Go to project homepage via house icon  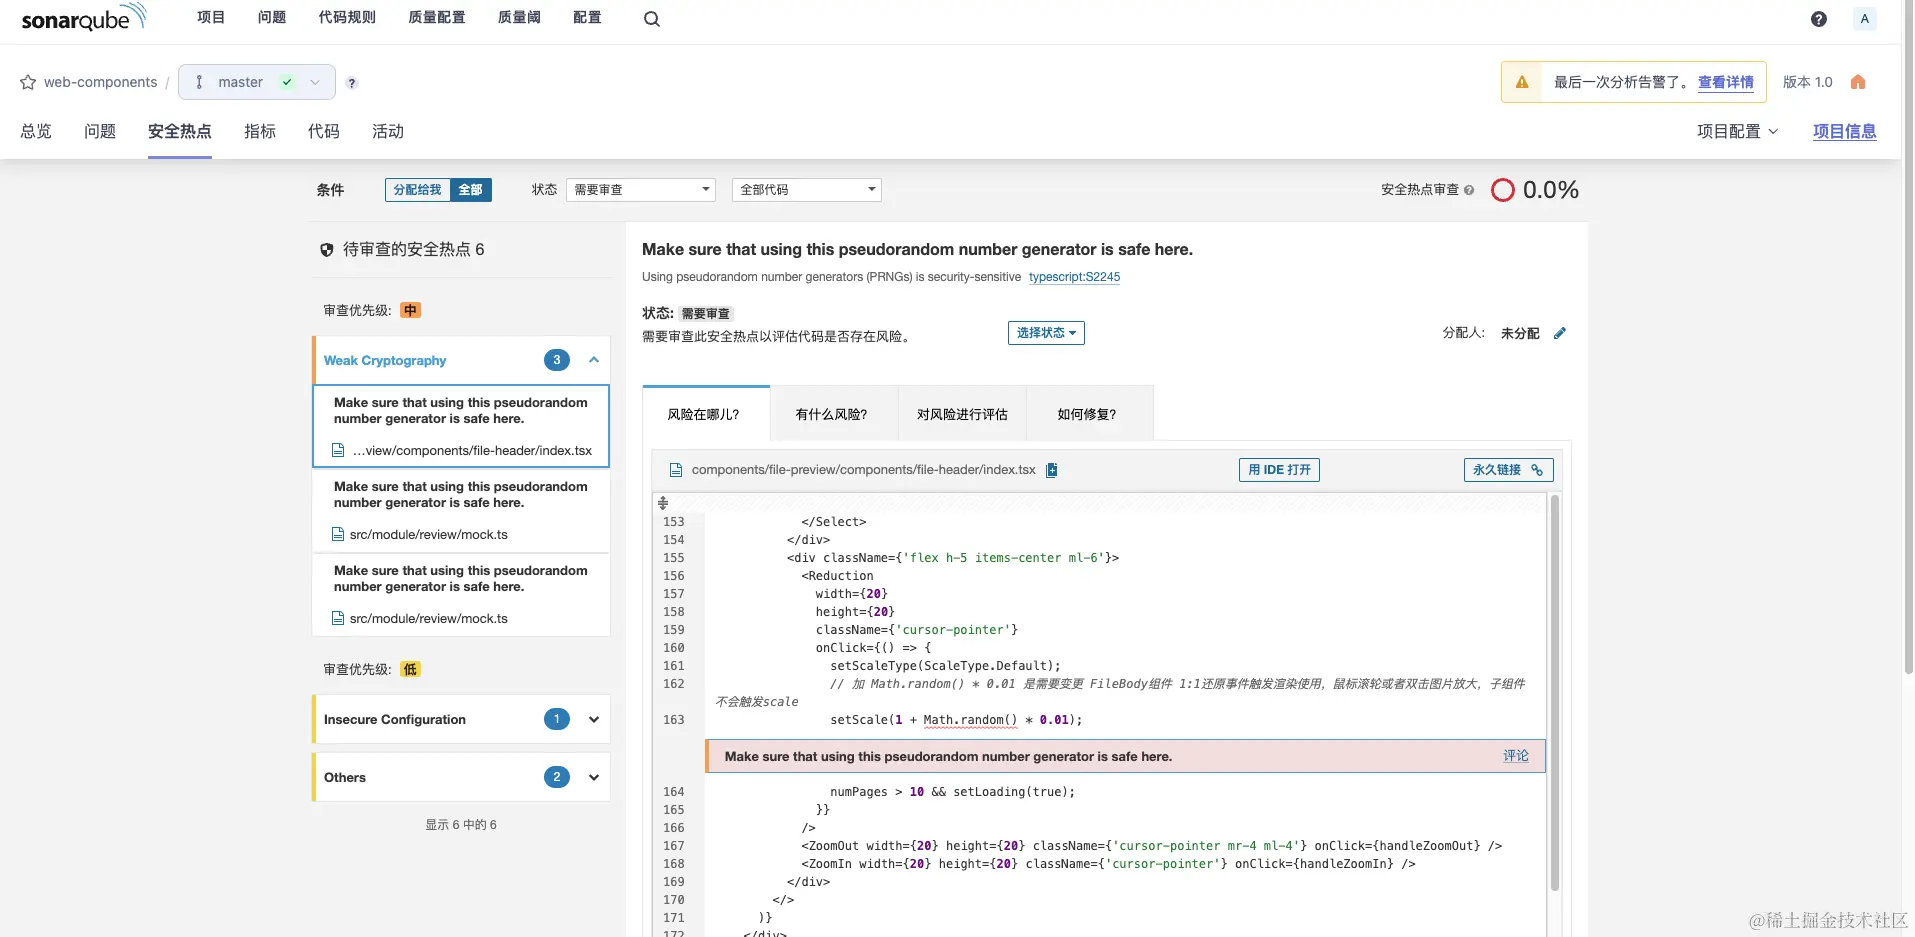(1858, 82)
